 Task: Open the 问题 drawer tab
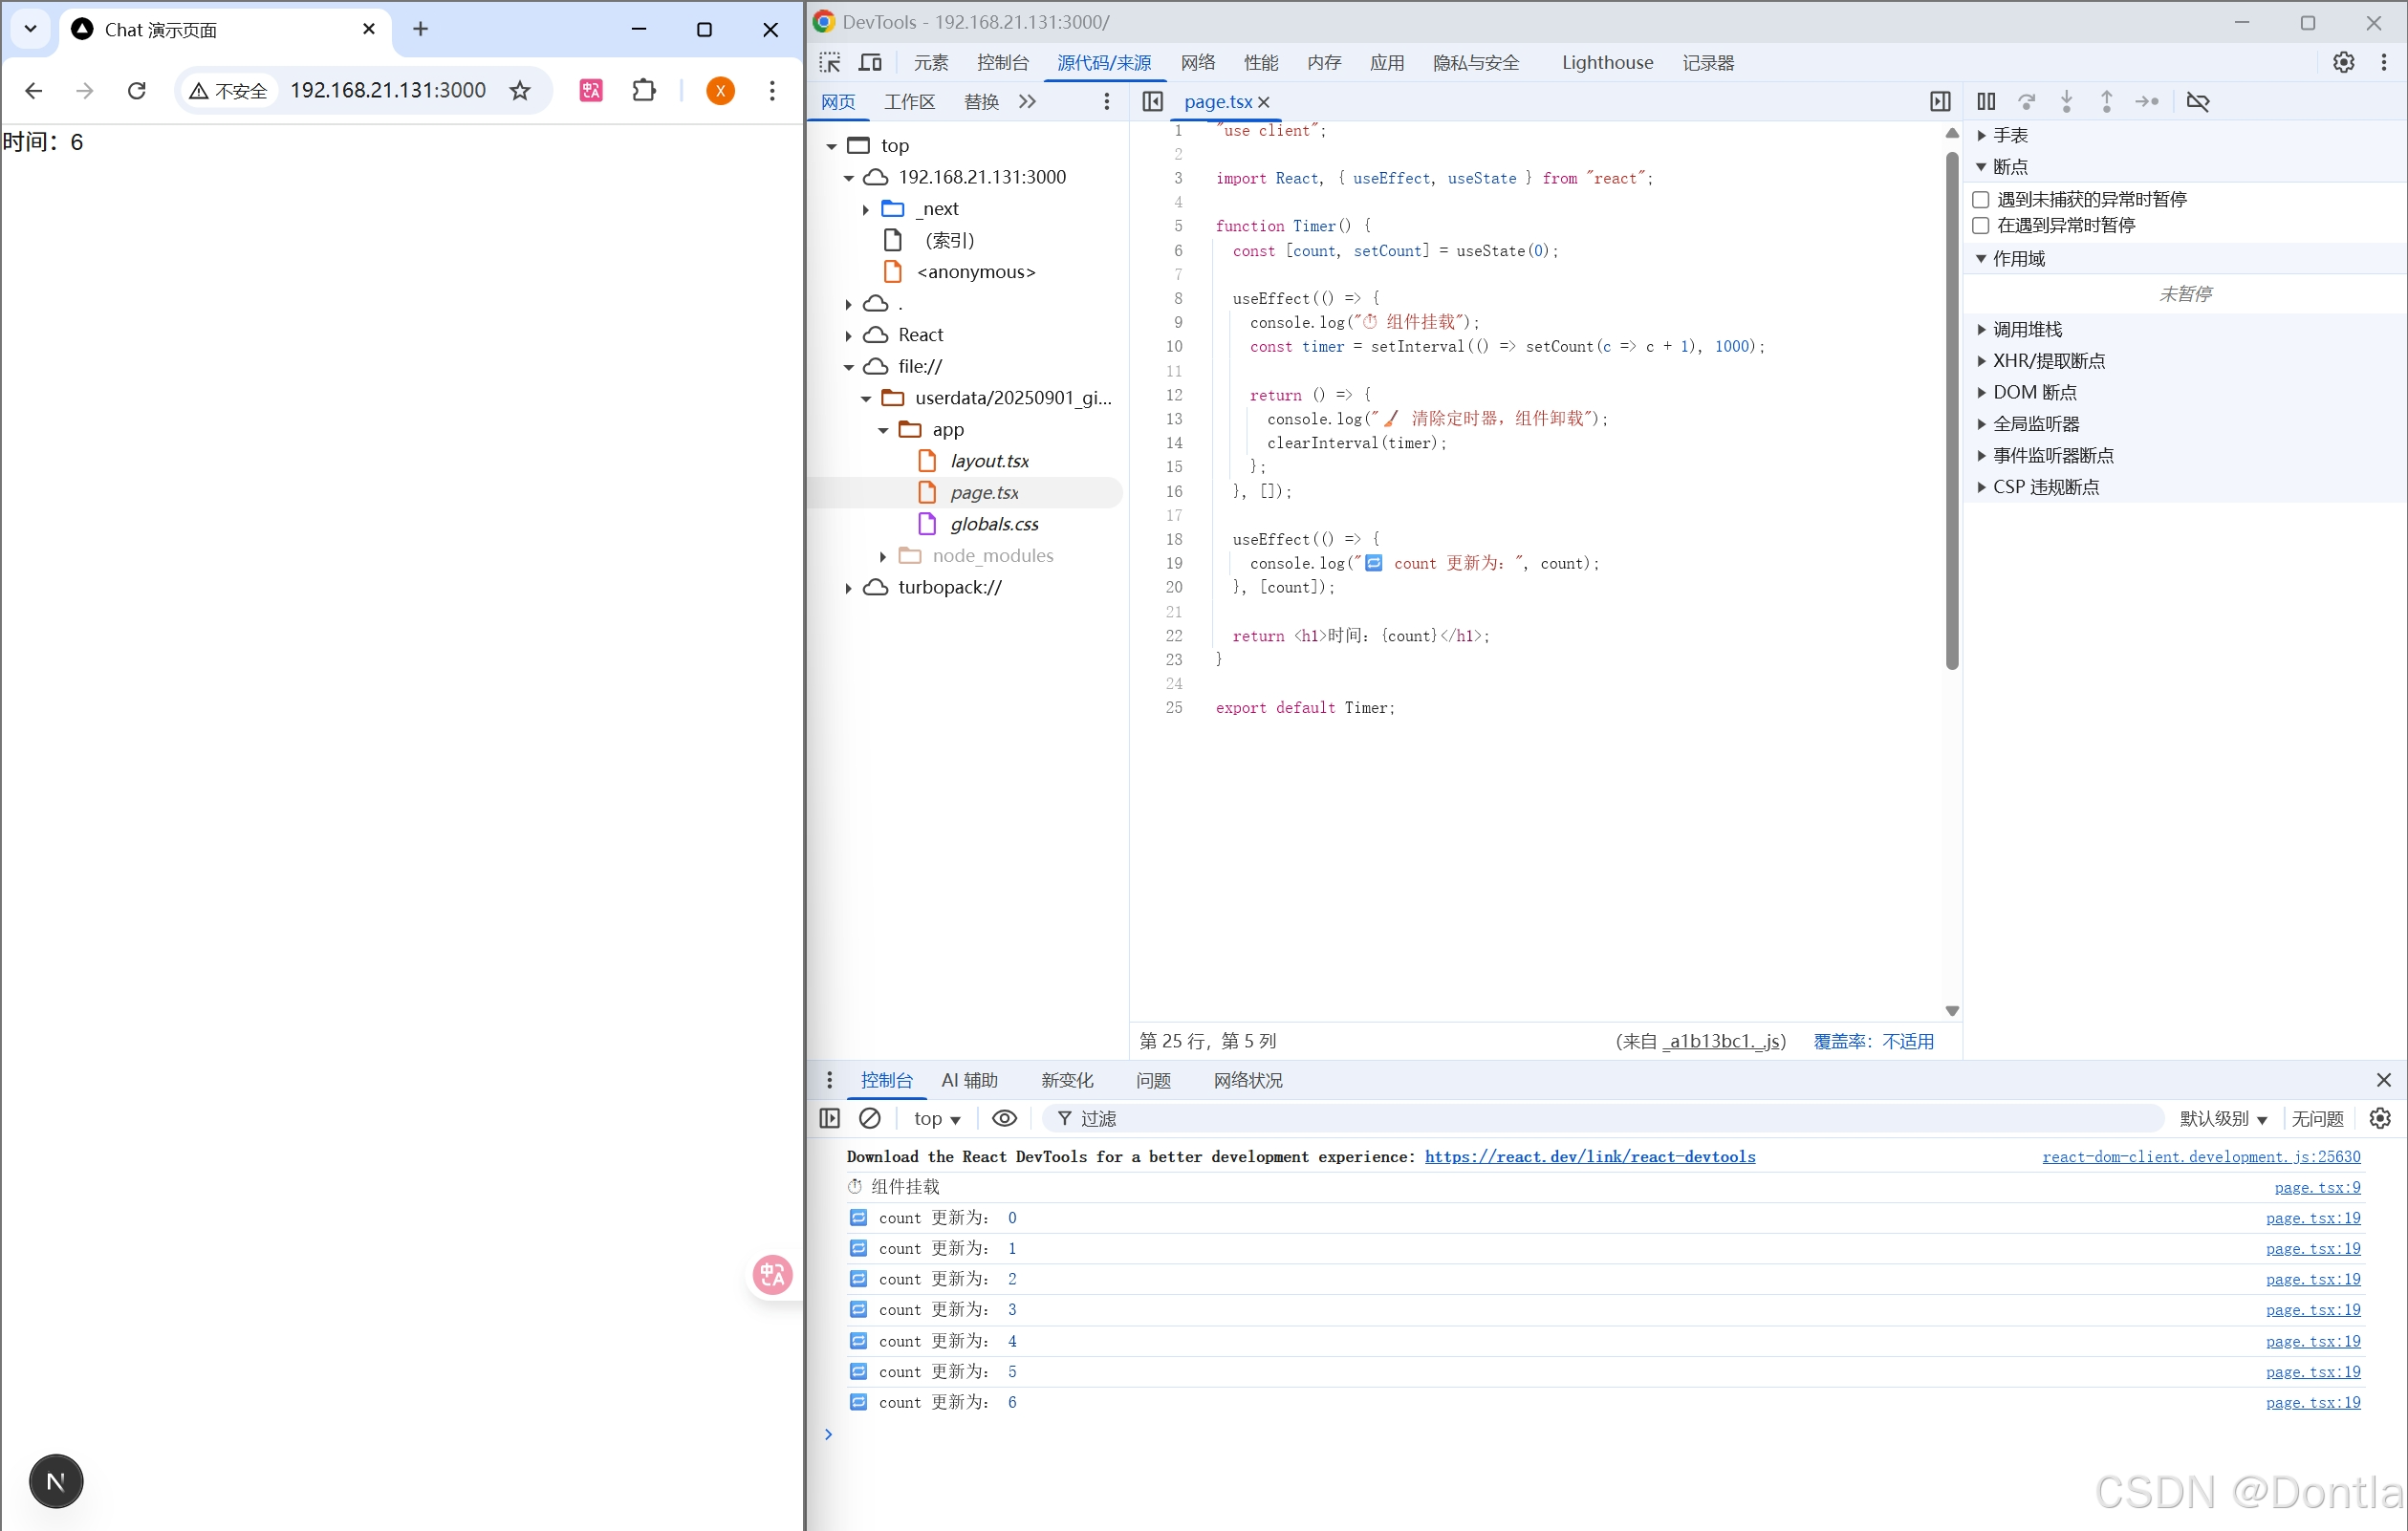[x=1152, y=1080]
